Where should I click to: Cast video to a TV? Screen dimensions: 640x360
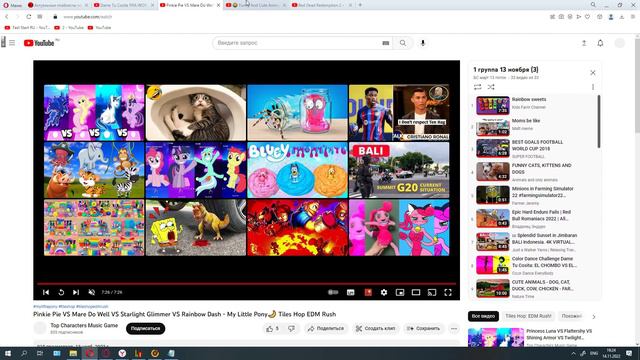pos(432,292)
